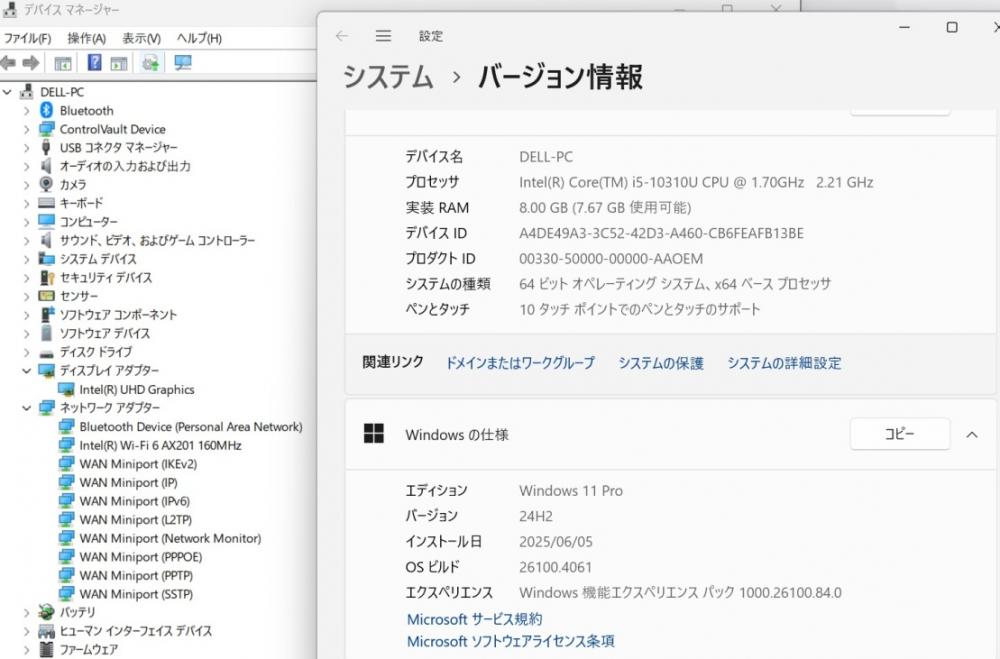
Task: Open システムの詳細設定 link
Action: coord(784,363)
